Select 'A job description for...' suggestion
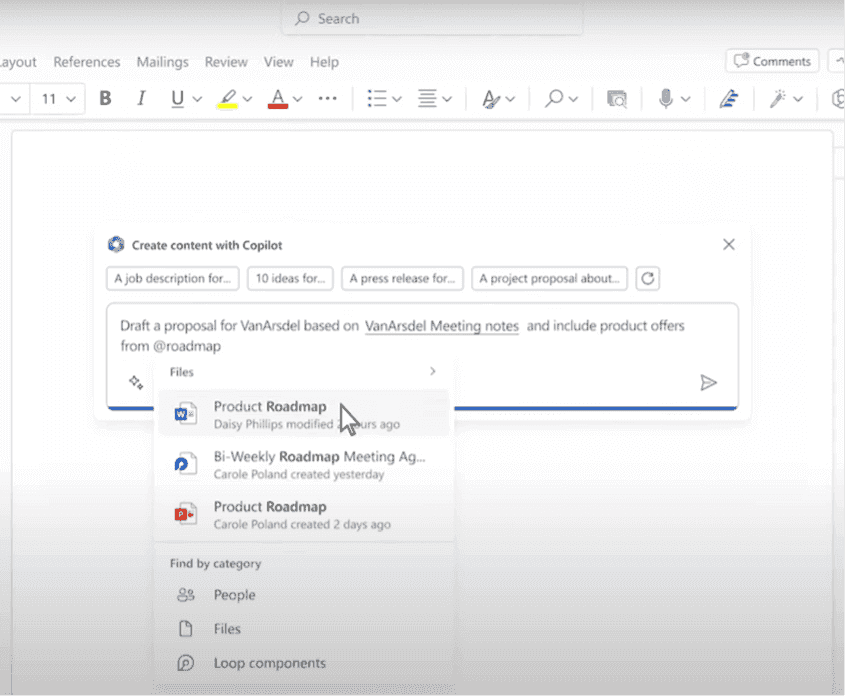849x699 pixels. tap(173, 278)
